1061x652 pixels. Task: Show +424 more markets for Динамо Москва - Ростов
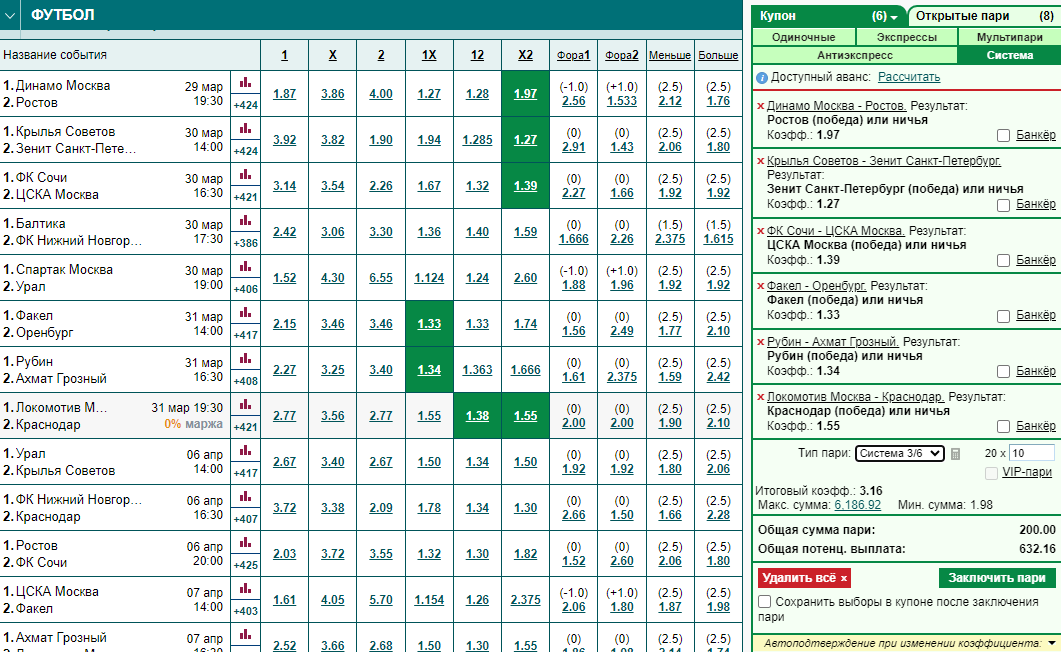(x=246, y=105)
